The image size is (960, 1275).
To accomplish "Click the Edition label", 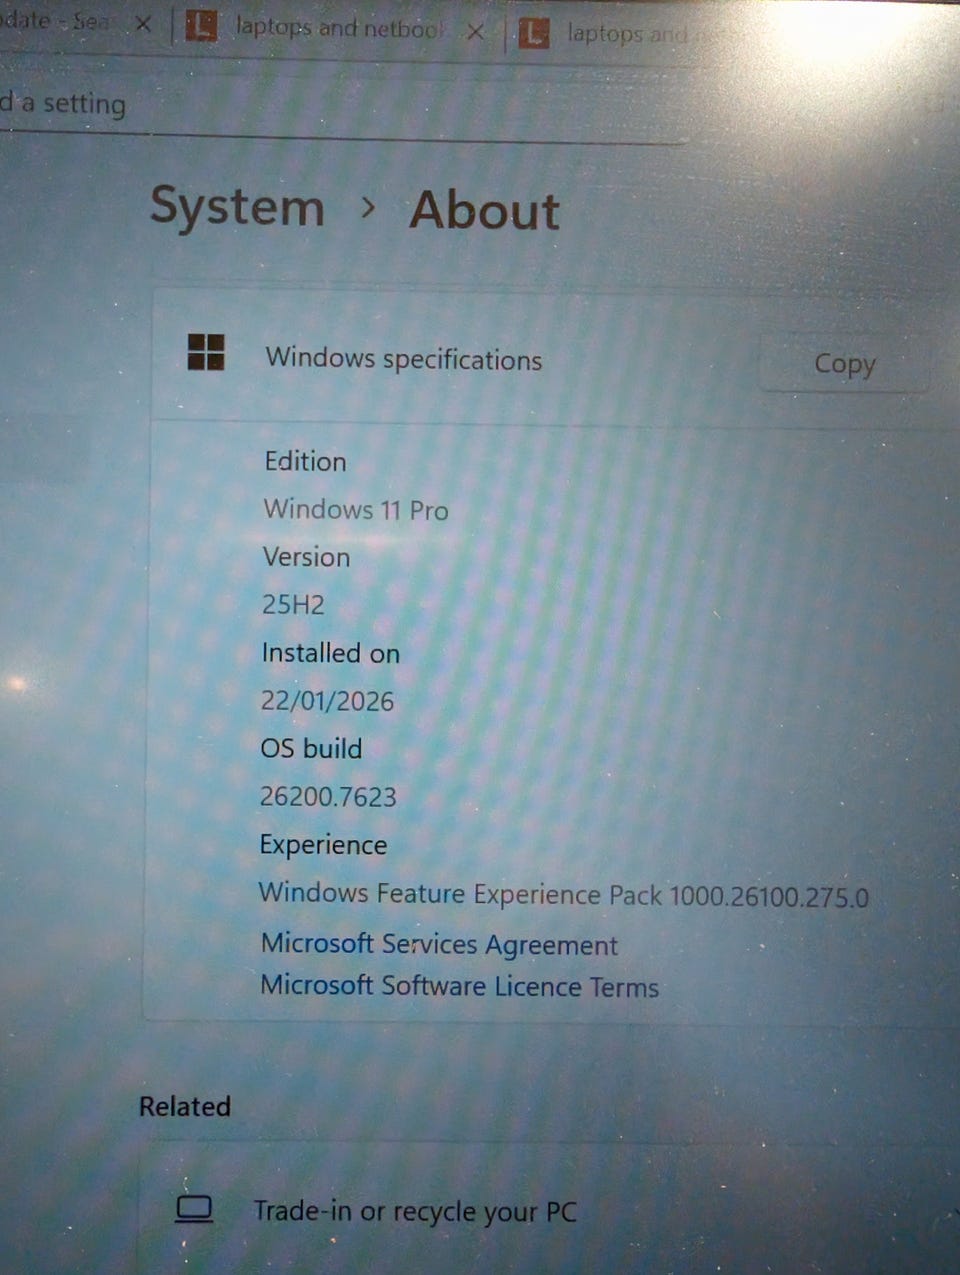I will point(305,461).
